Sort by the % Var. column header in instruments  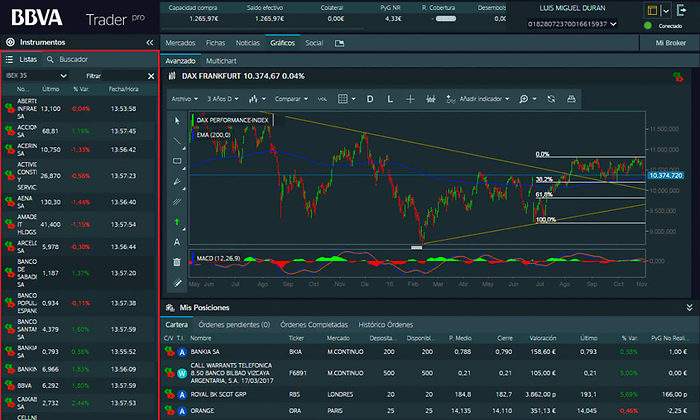coord(81,89)
